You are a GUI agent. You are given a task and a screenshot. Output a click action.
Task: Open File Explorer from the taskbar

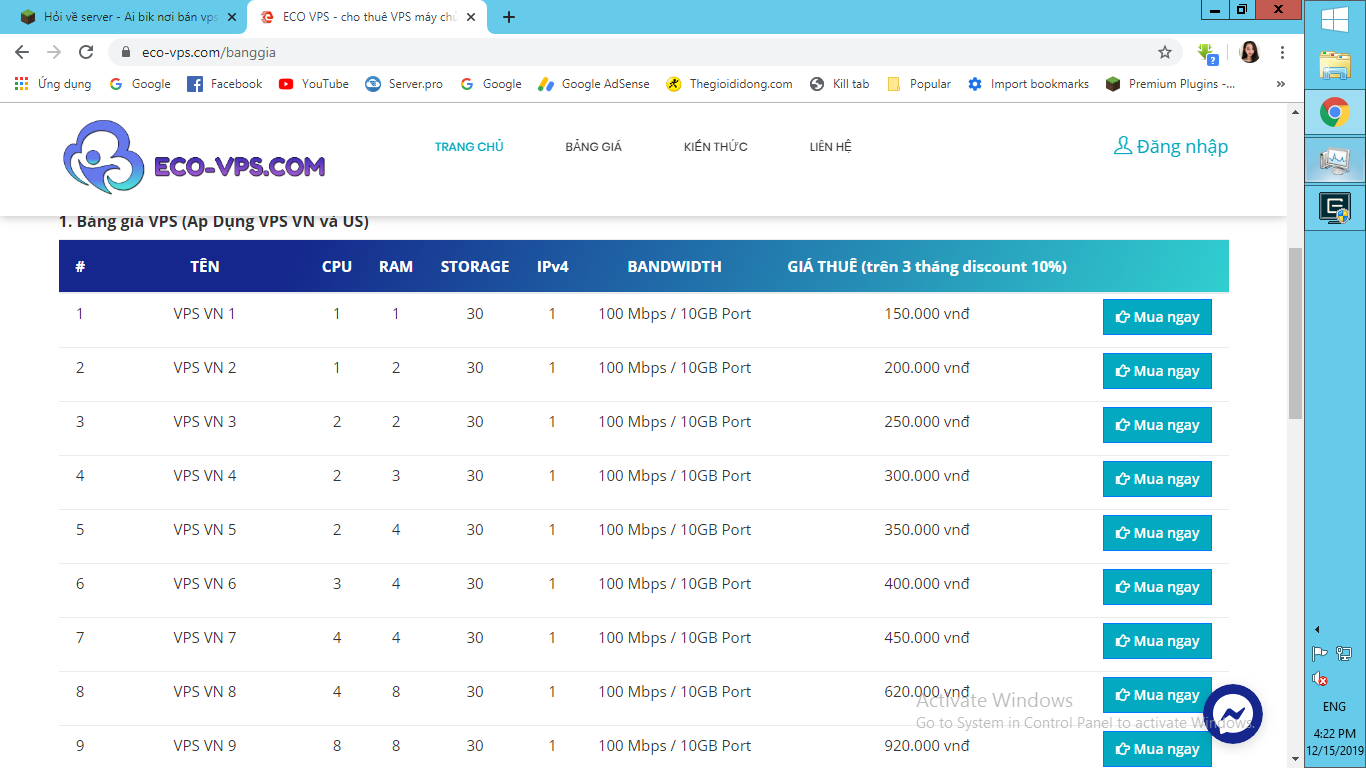coord(1335,65)
